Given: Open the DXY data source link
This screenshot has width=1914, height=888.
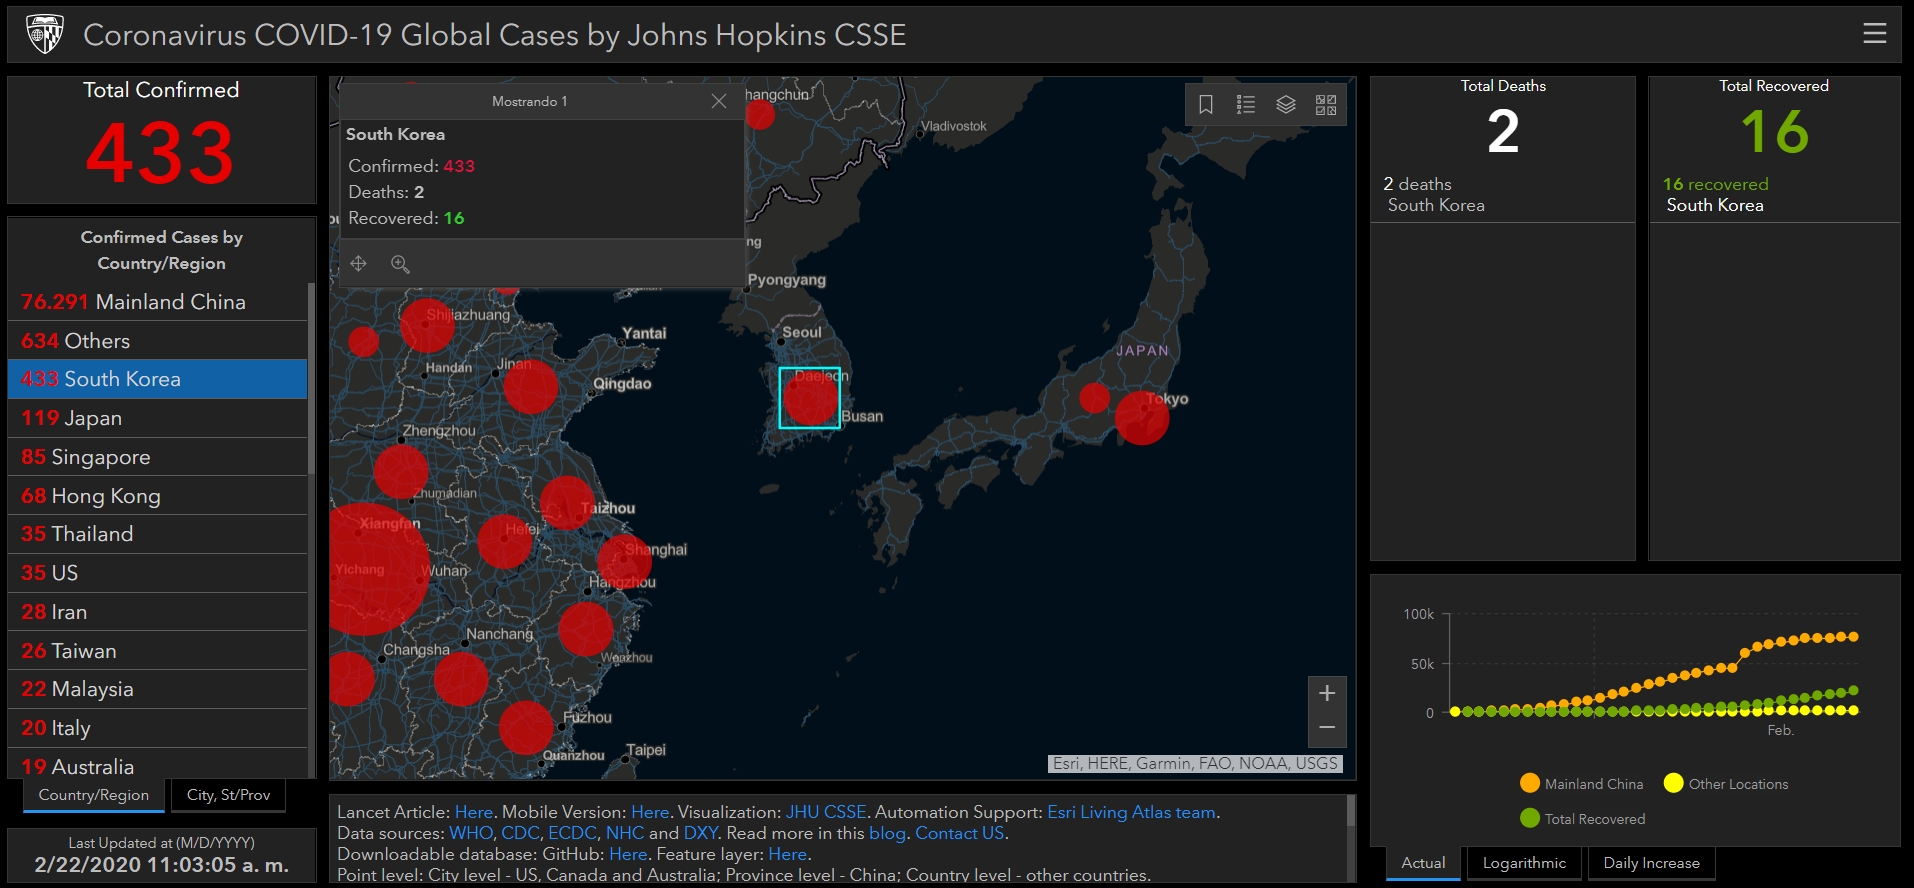Looking at the screenshot, I should tap(701, 833).
